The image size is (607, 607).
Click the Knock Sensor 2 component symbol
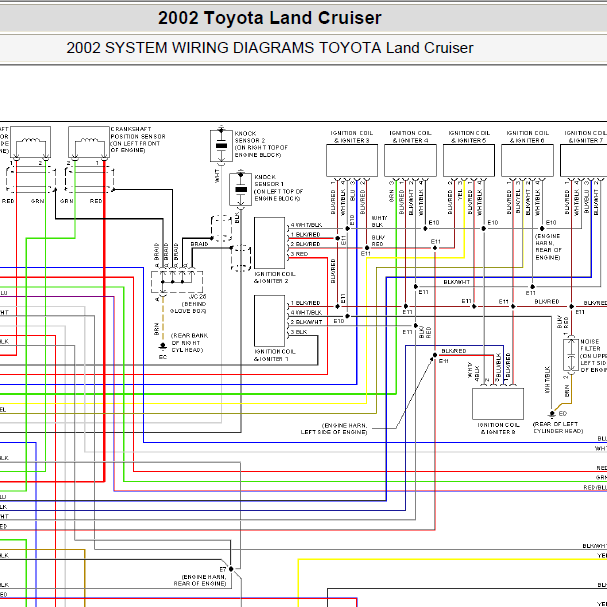221,146
